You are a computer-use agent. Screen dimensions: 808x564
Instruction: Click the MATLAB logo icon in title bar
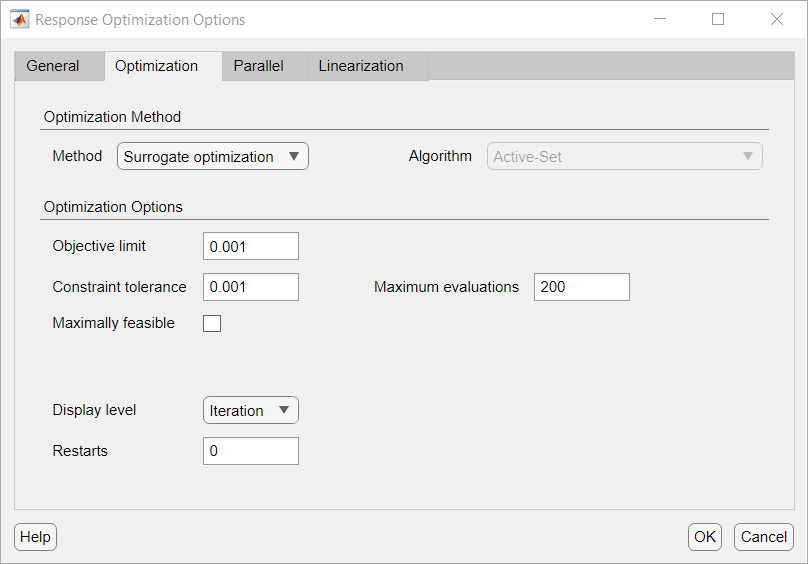(x=19, y=20)
